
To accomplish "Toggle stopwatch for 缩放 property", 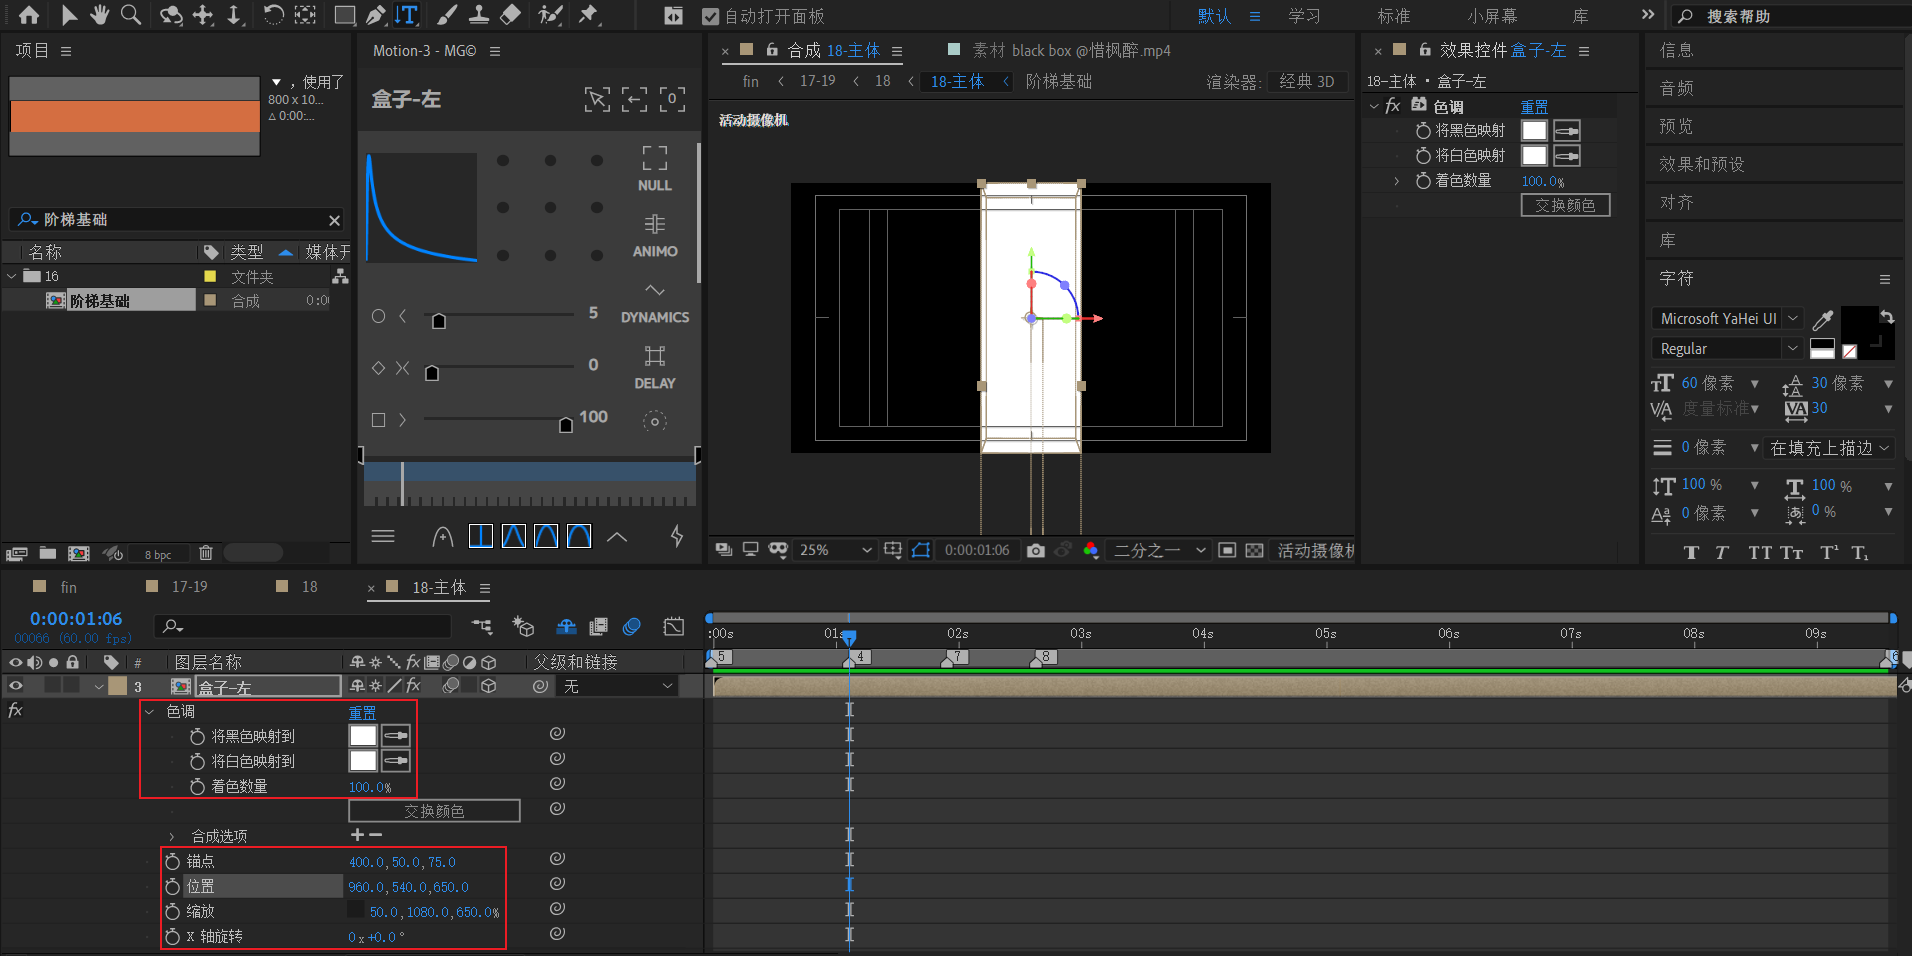I will coord(173,911).
